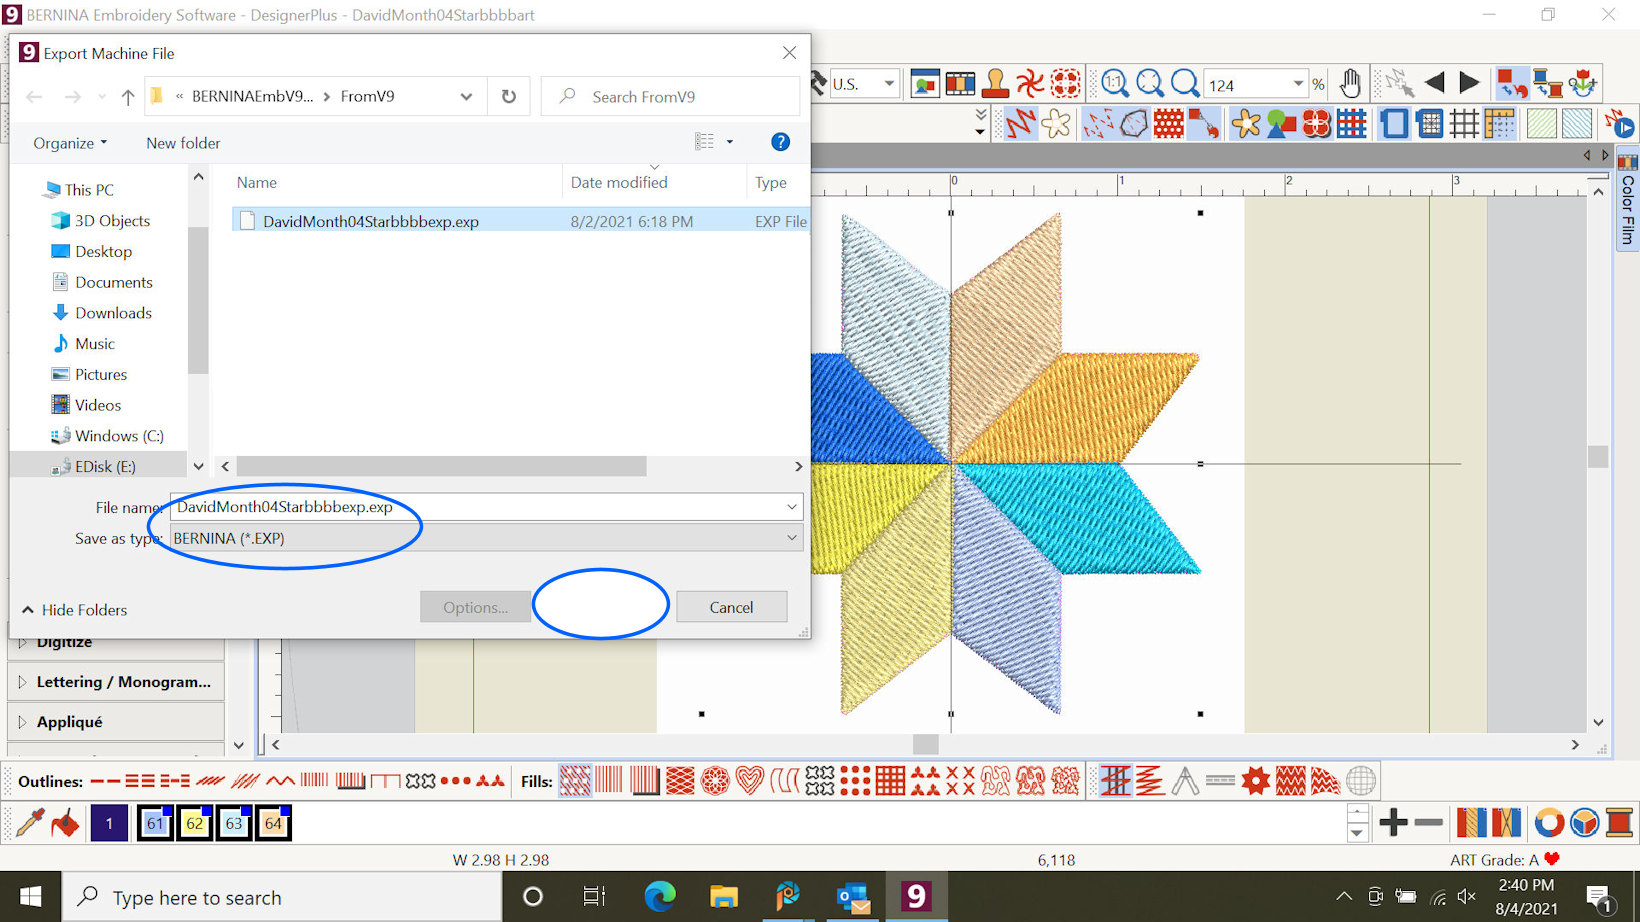Click the red paint bucket tool
This screenshot has width=1640, height=922.
click(x=65, y=823)
